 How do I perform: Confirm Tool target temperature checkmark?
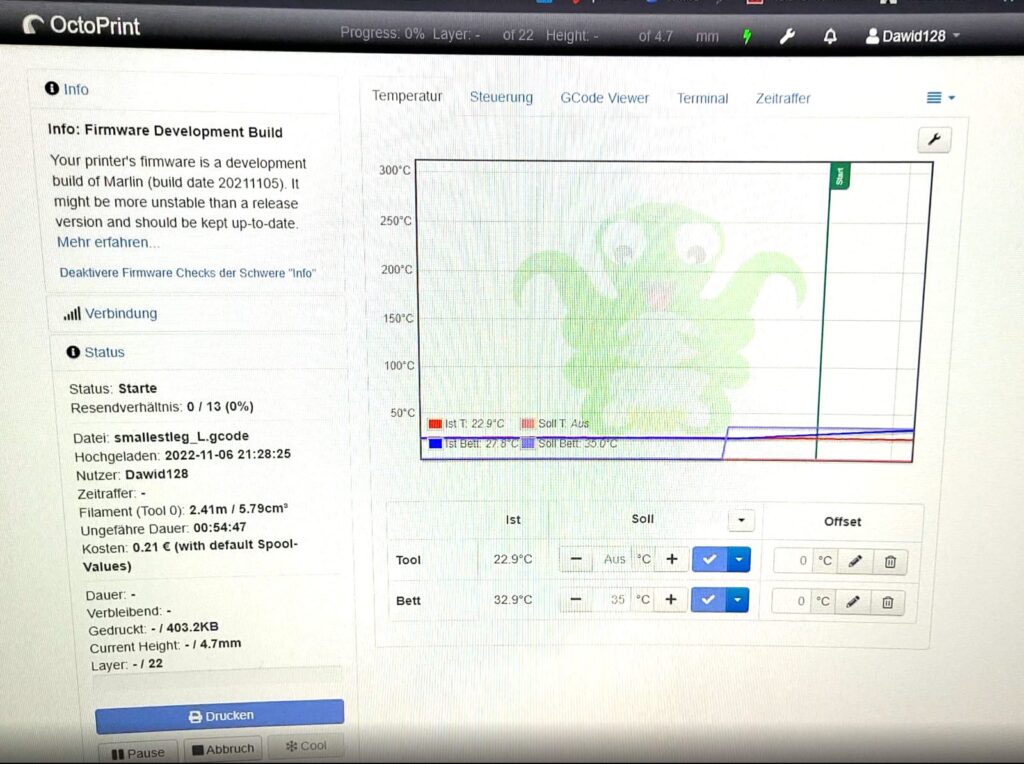click(x=709, y=559)
